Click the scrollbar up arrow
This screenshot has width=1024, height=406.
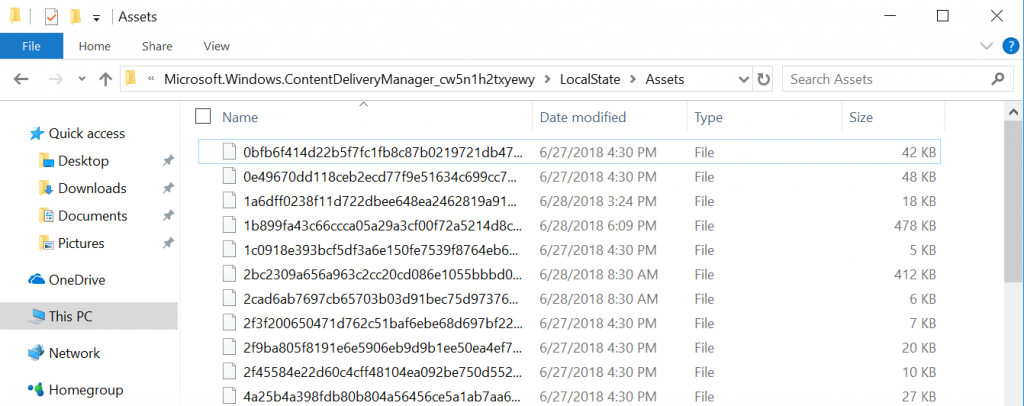pyautogui.click(x=1016, y=112)
